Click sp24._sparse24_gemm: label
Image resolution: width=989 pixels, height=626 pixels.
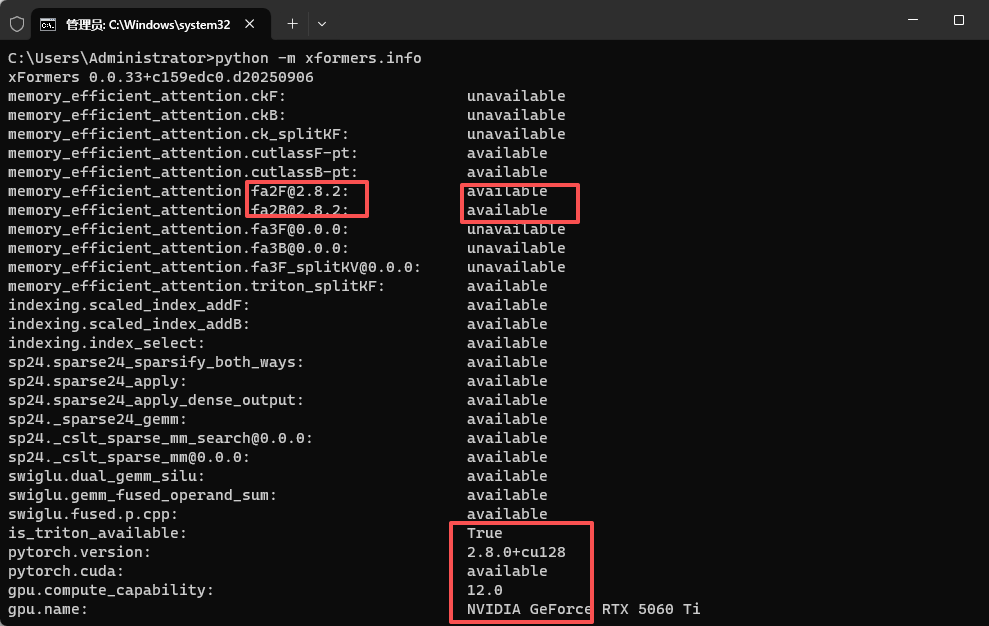pos(98,419)
